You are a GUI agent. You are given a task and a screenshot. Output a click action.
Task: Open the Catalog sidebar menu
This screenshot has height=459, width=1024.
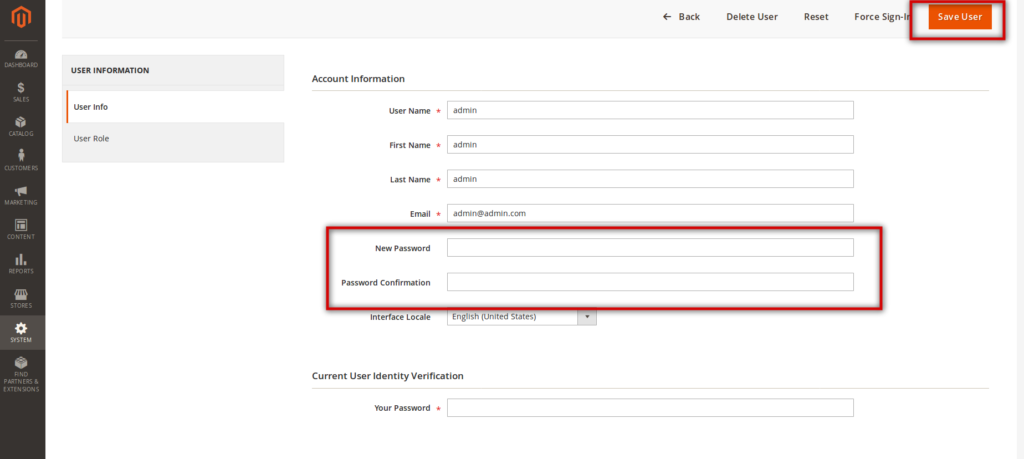click(21, 127)
